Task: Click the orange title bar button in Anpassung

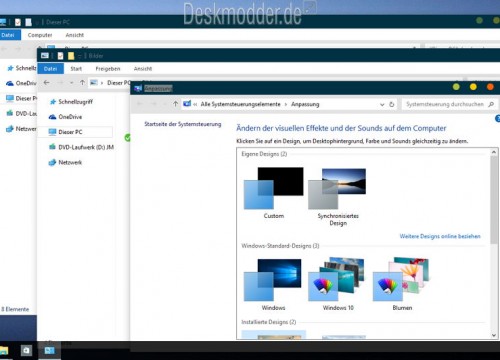Action: point(490,87)
